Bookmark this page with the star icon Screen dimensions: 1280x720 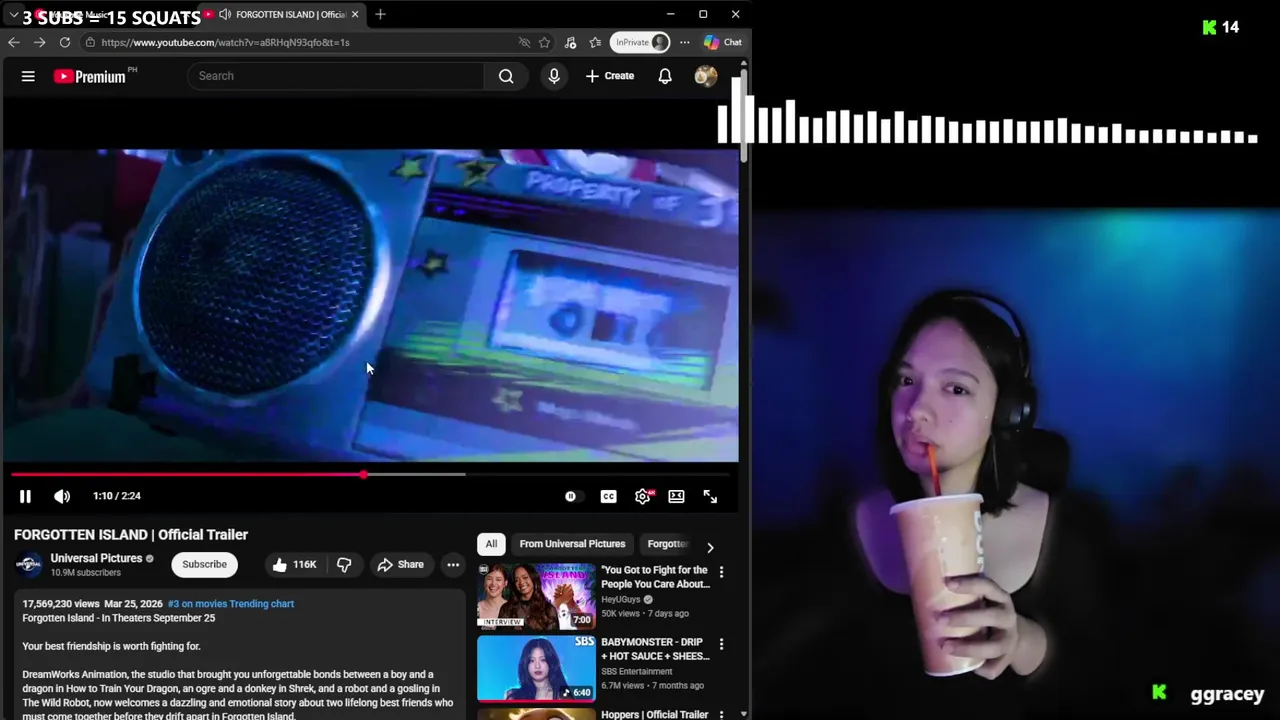click(544, 42)
